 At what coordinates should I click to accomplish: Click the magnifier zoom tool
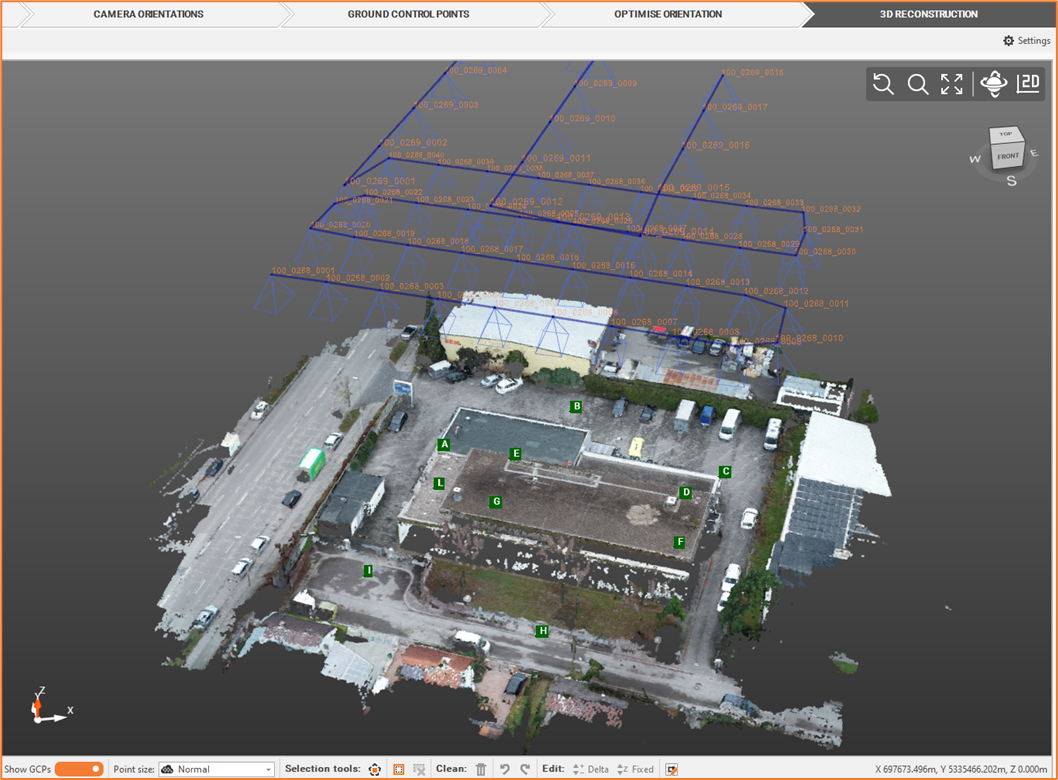point(917,85)
